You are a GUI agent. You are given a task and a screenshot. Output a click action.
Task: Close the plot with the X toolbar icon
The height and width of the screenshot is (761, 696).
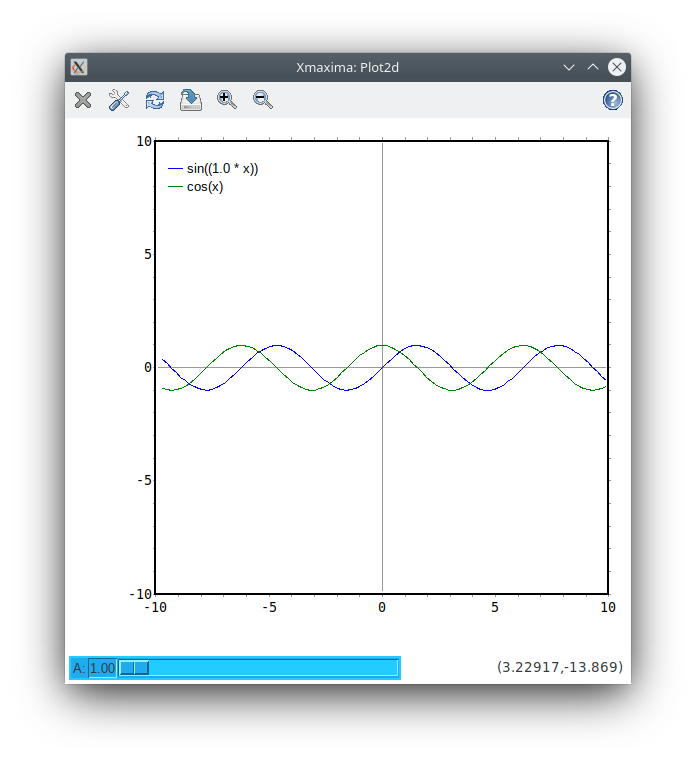tap(83, 100)
